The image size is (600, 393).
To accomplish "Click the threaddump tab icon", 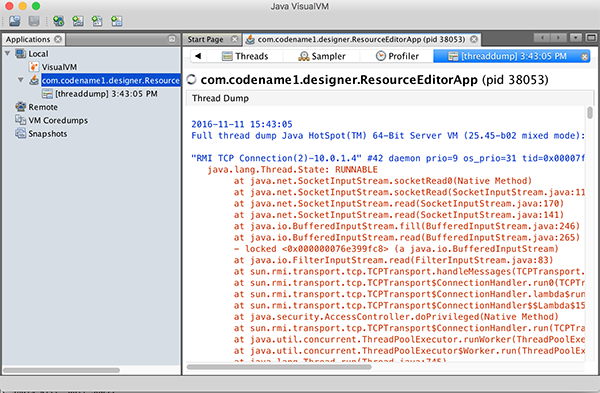I will tap(453, 56).
